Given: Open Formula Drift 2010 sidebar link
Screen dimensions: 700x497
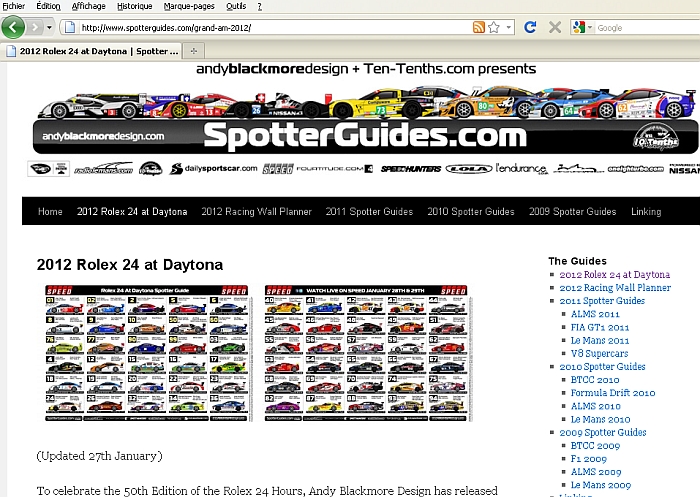Looking at the screenshot, I should coord(614,393).
